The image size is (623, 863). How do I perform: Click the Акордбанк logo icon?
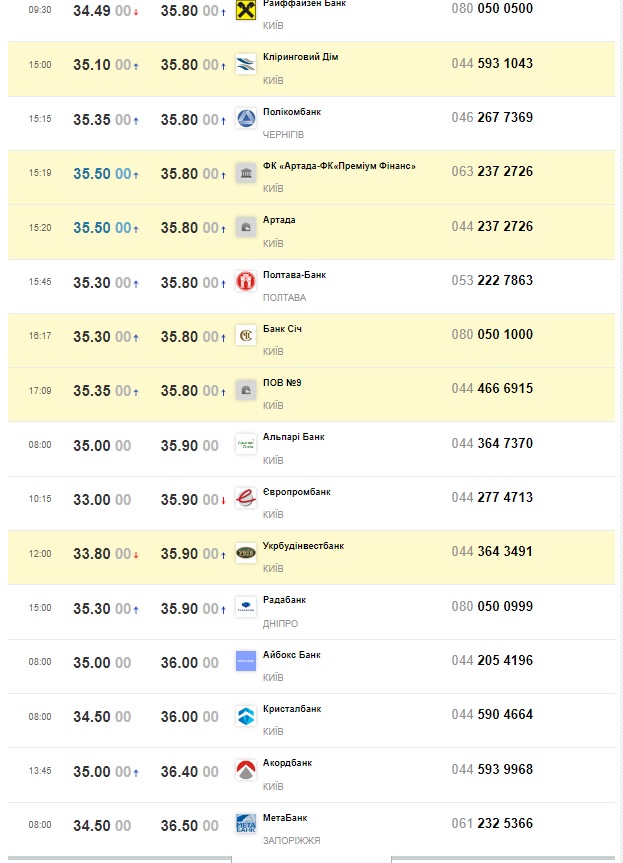[245, 770]
